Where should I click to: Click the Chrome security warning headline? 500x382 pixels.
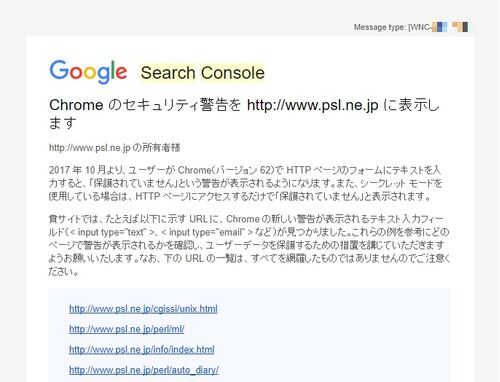tap(244, 114)
